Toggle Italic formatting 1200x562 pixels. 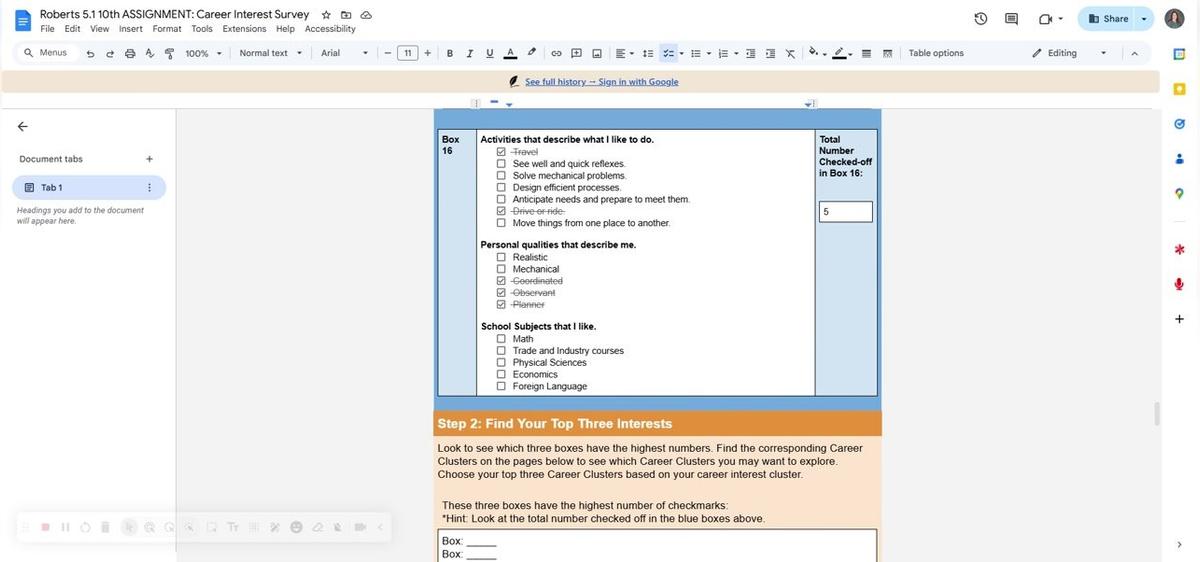pyautogui.click(x=469, y=53)
